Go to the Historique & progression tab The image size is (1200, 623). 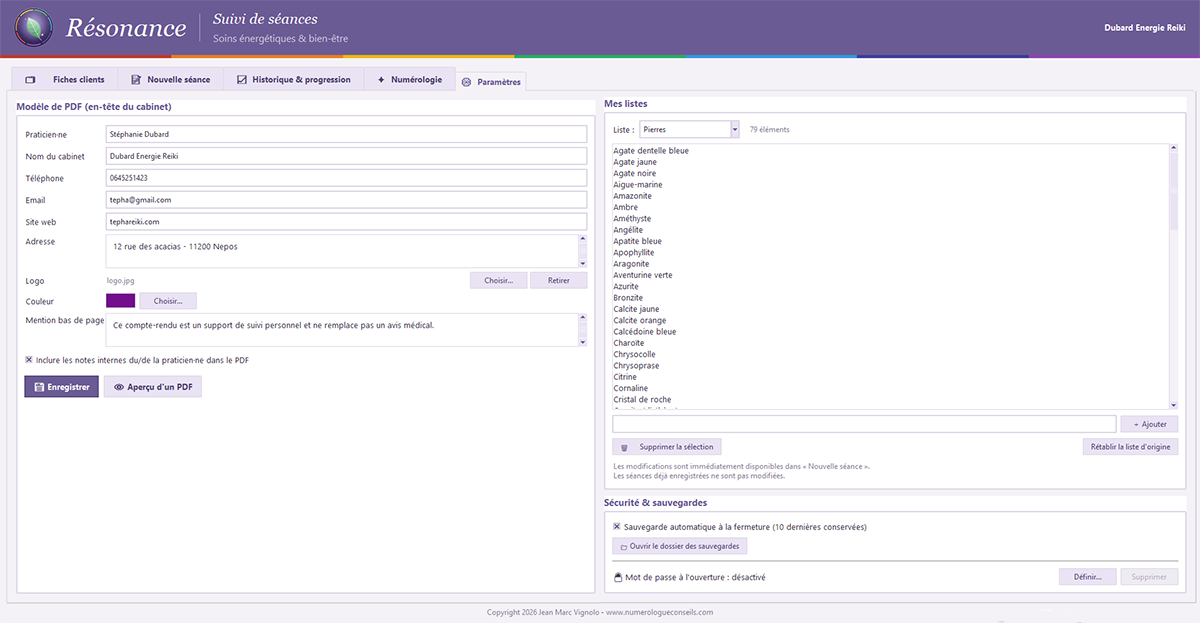(x=294, y=80)
